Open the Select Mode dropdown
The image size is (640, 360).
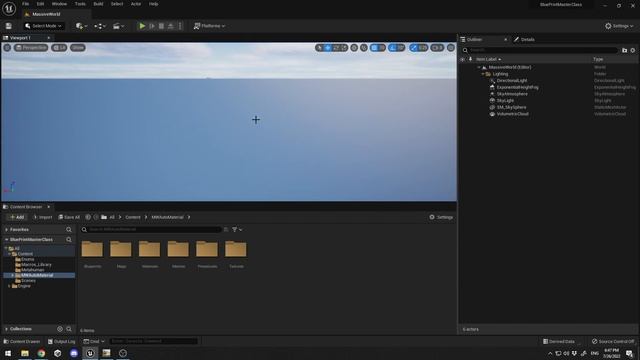pos(43,26)
